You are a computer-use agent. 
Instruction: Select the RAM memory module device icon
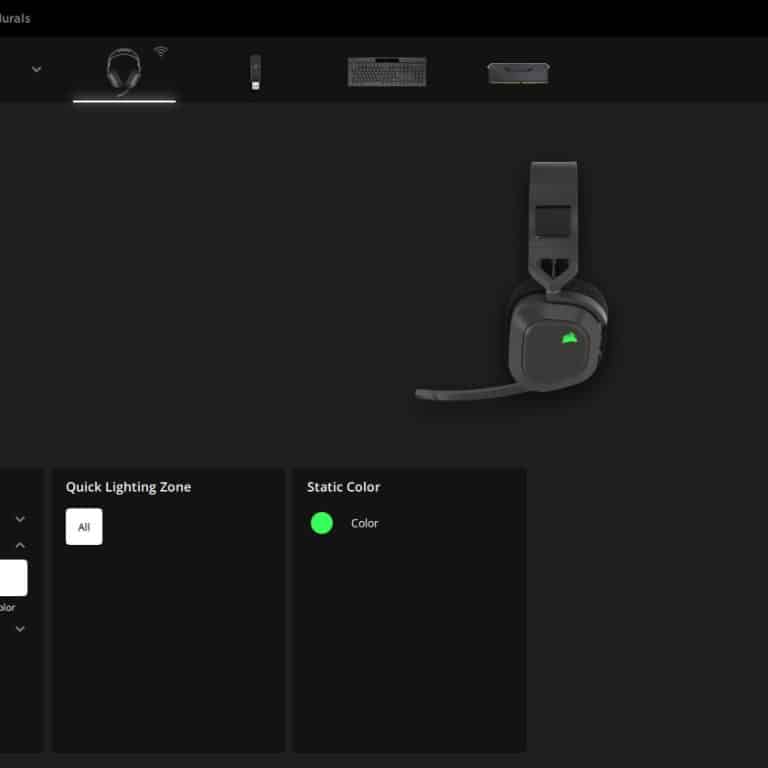(517, 73)
